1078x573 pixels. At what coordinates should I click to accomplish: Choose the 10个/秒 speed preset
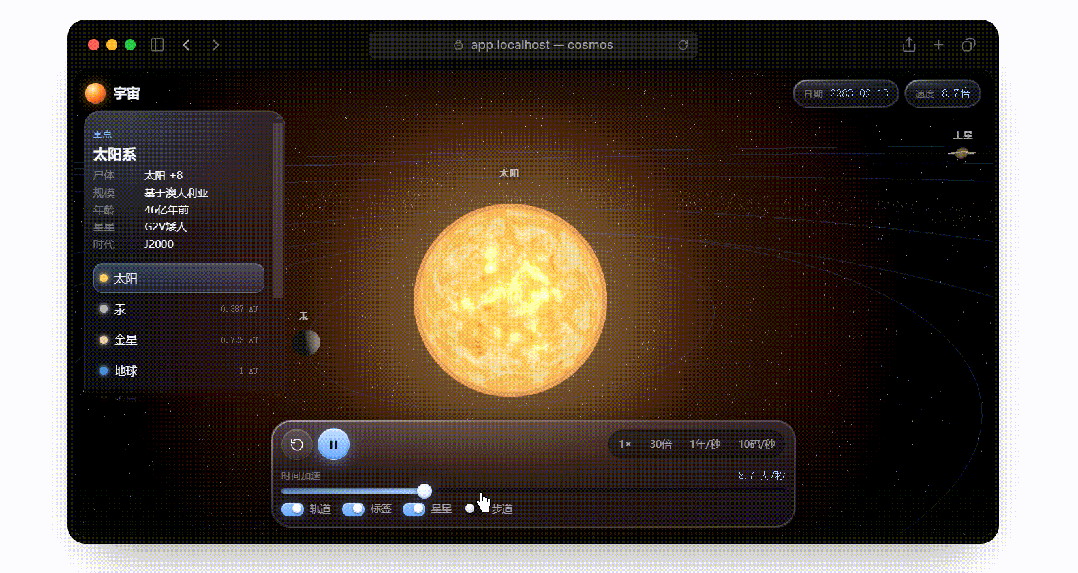point(757,444)
